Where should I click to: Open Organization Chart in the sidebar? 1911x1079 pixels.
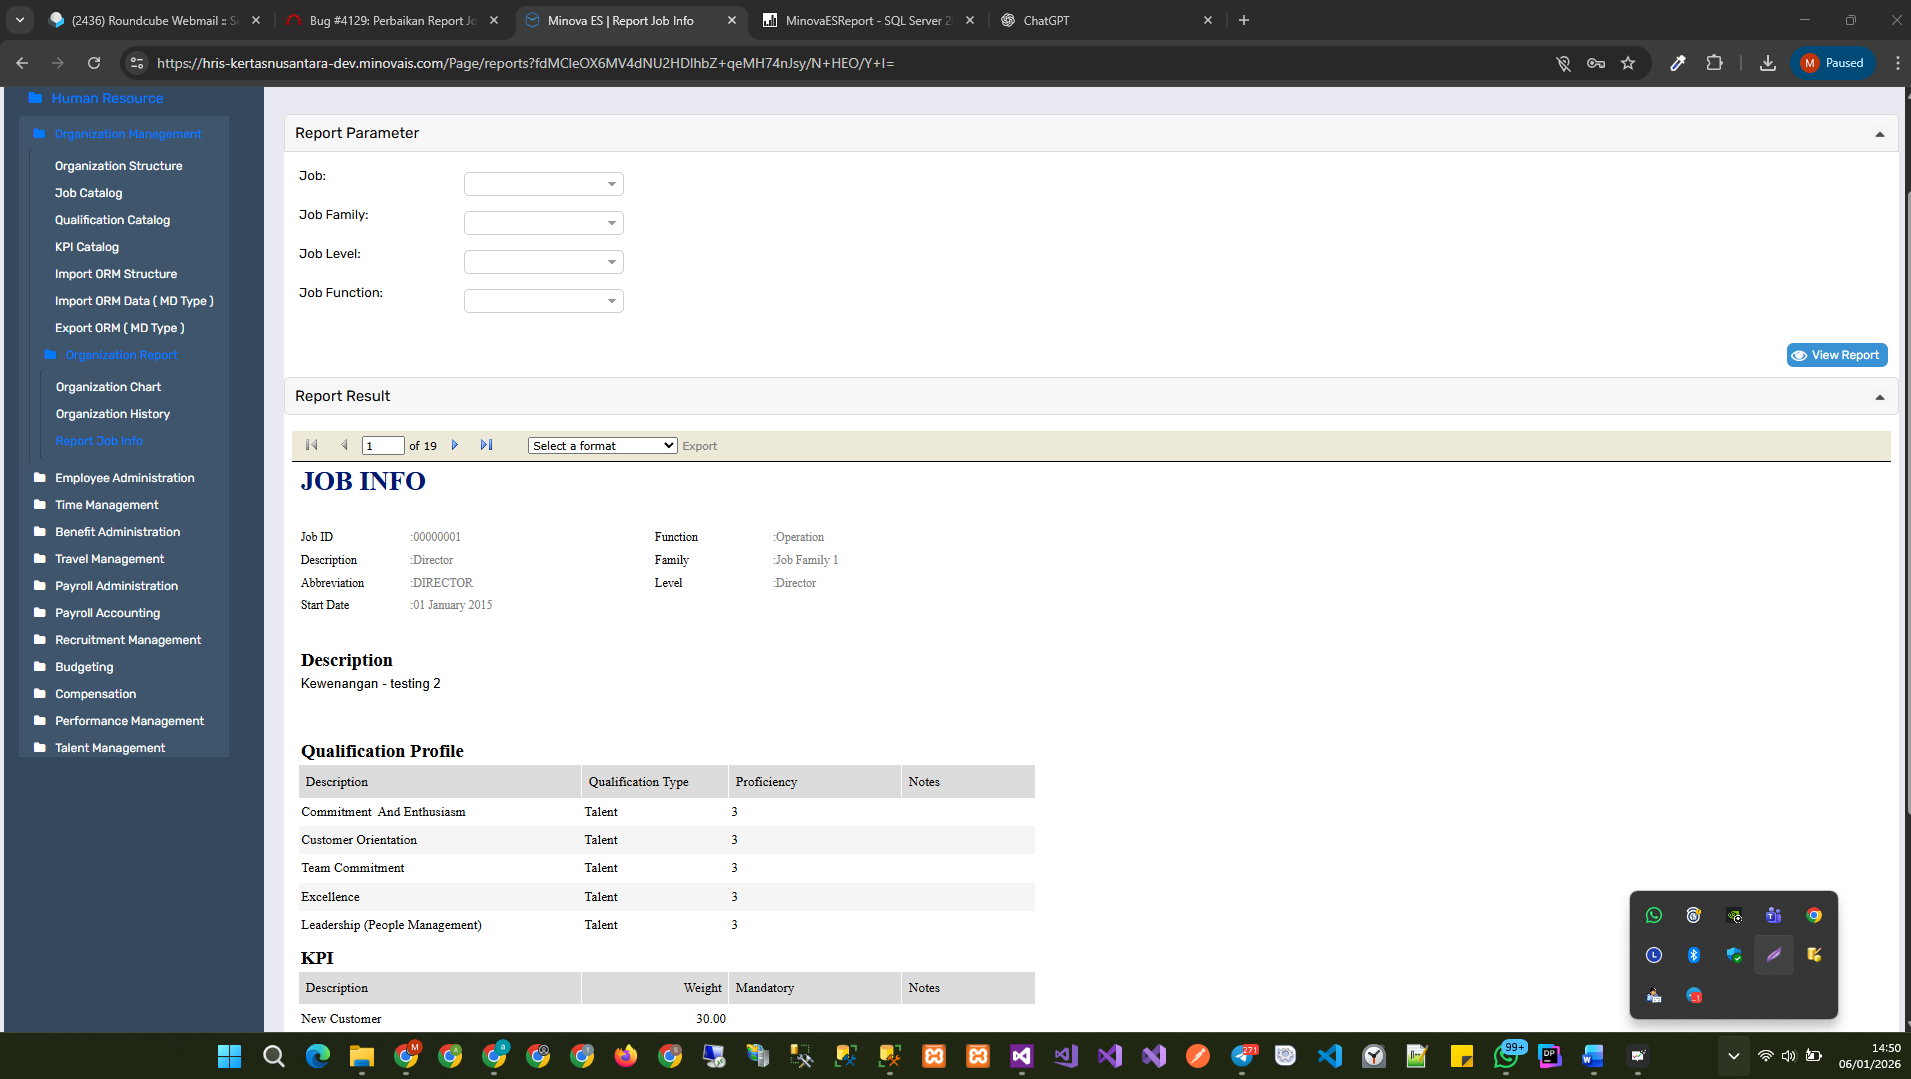click(x=108, y=387)
